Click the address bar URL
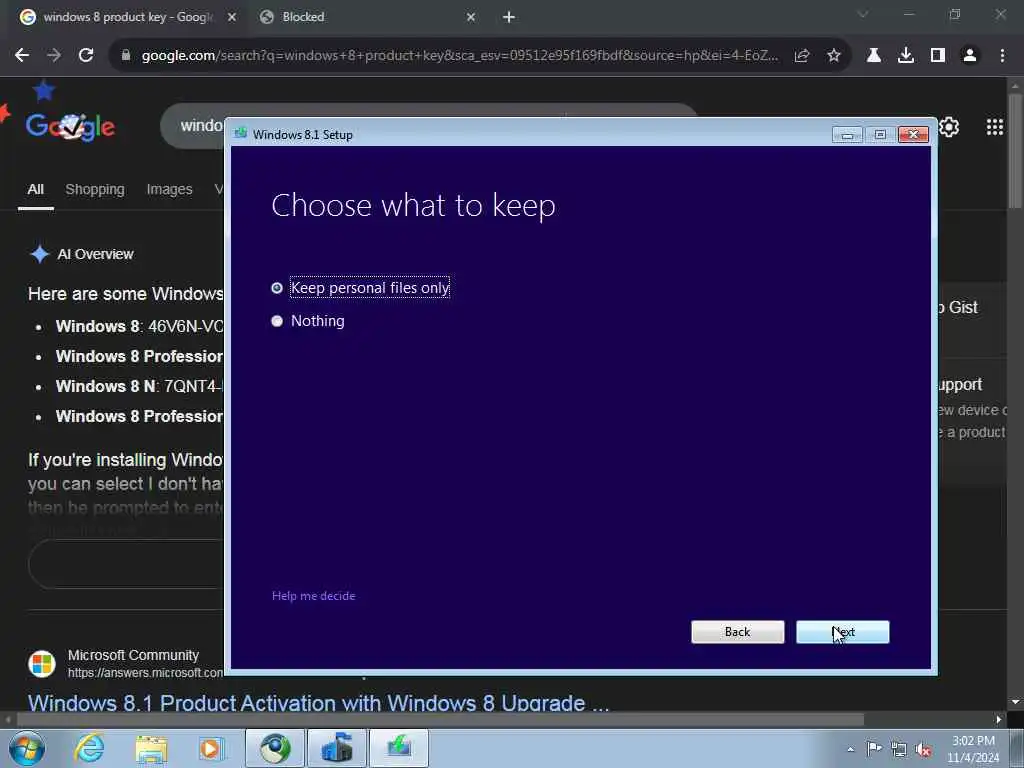Screen dimensions: 1024x768 coord(460,56)
